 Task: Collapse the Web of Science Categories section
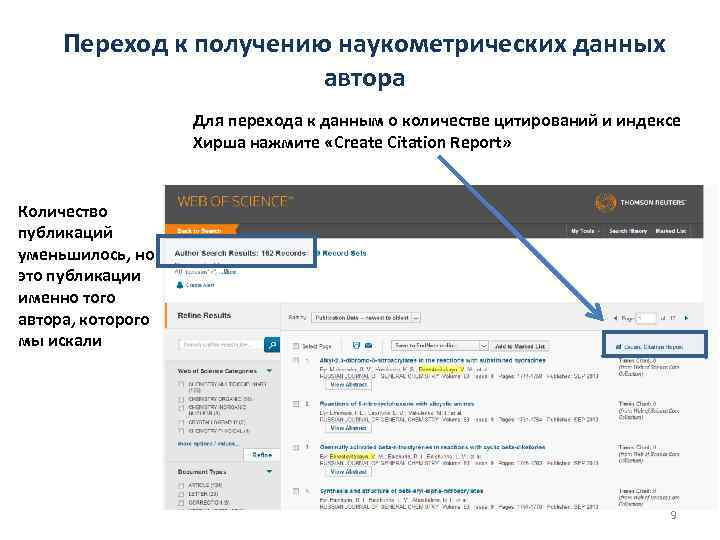(x=270, y=370)
